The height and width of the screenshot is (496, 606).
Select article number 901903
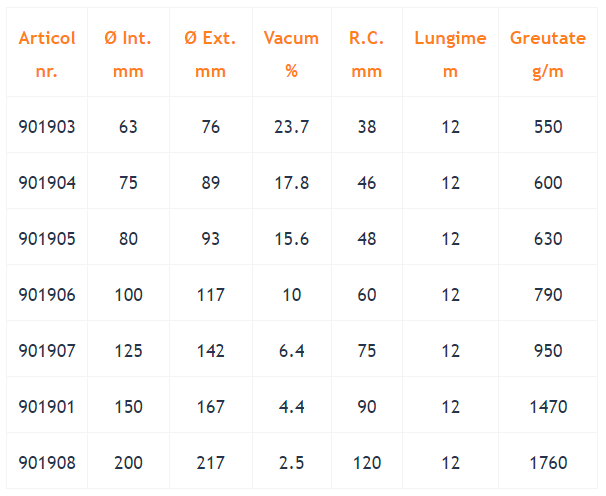47,127
